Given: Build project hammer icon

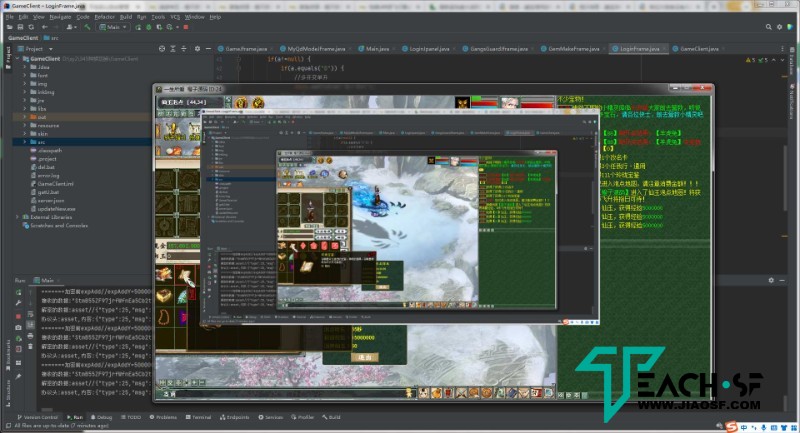Looking at the screenshot, I should (87, 27).
